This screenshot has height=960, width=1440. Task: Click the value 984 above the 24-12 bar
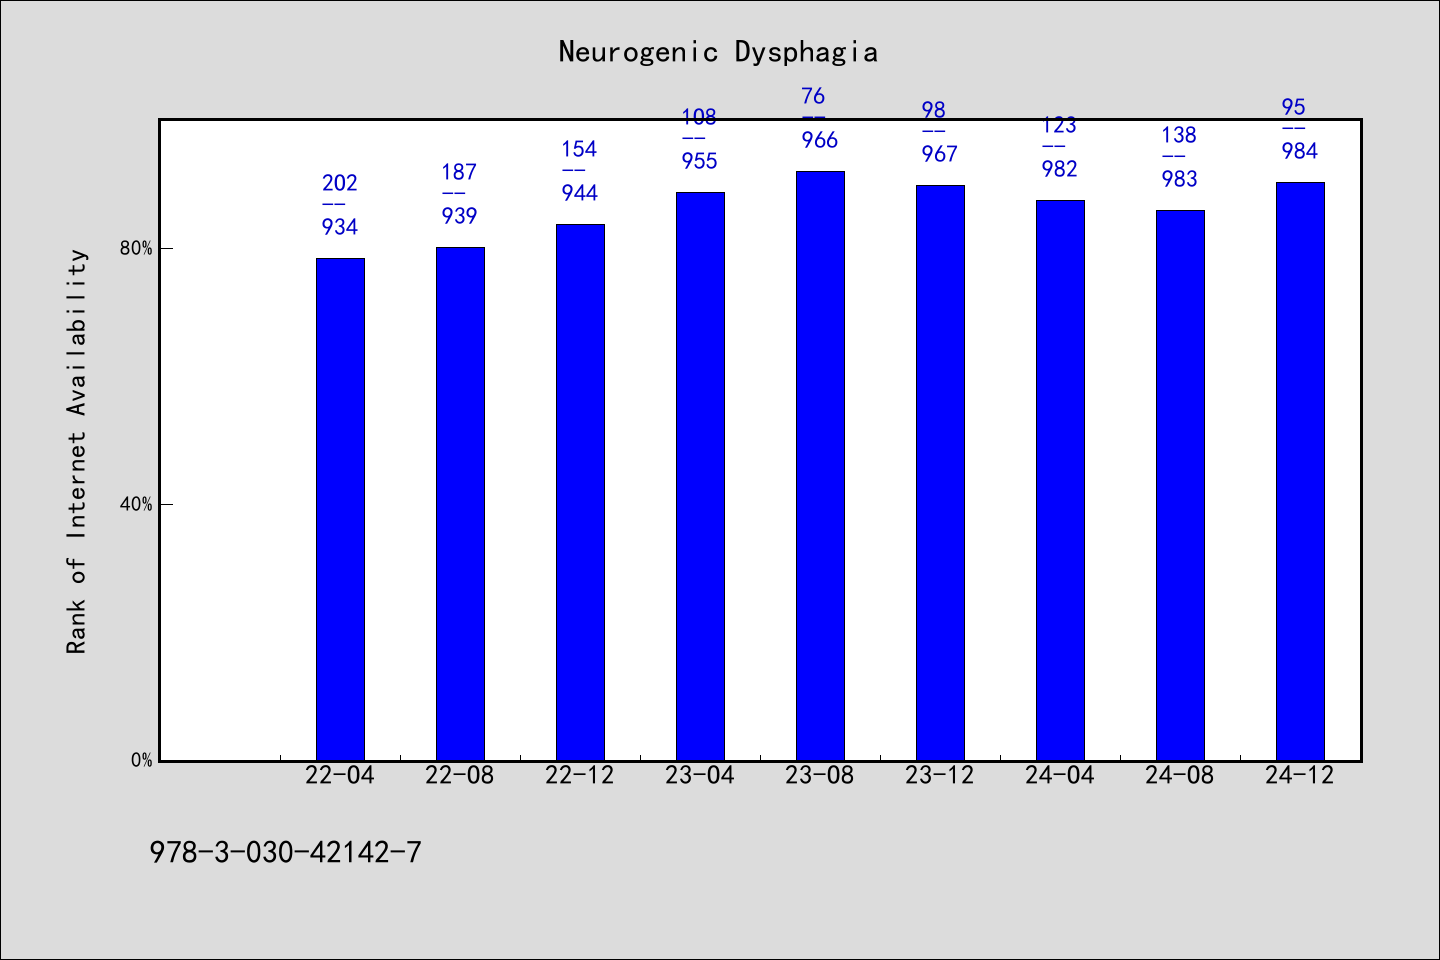tap(1300, 151)
